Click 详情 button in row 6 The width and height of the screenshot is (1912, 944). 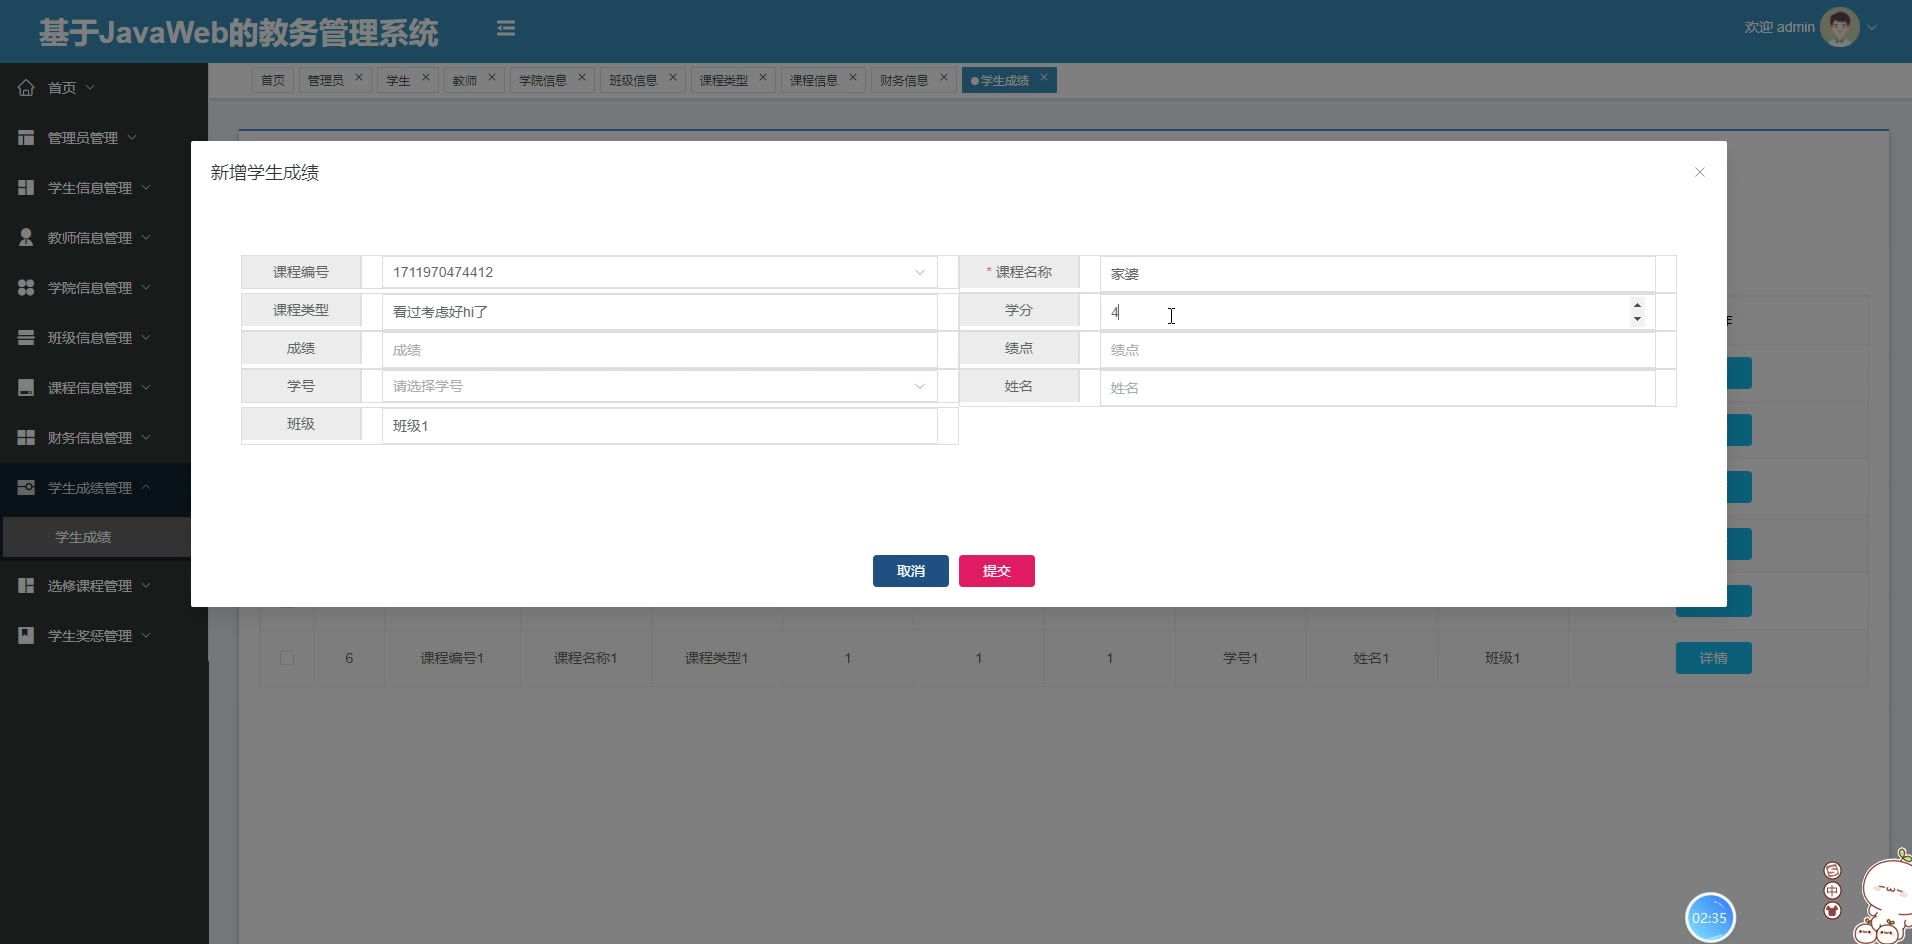click(x=1714, y=658)
